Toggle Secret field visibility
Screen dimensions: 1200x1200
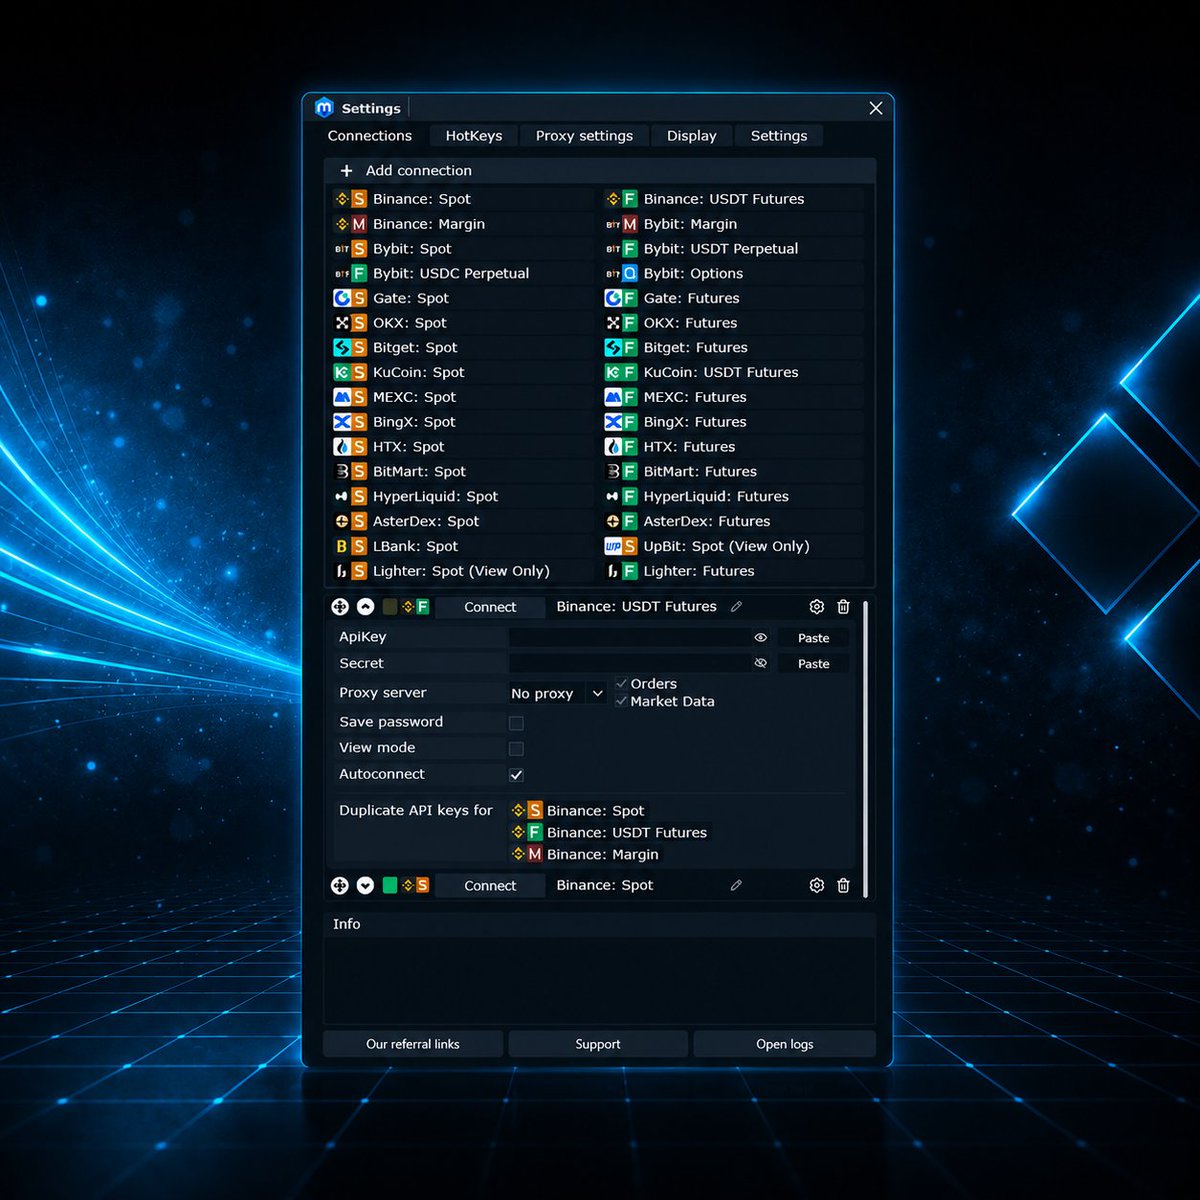click(761, 663)
